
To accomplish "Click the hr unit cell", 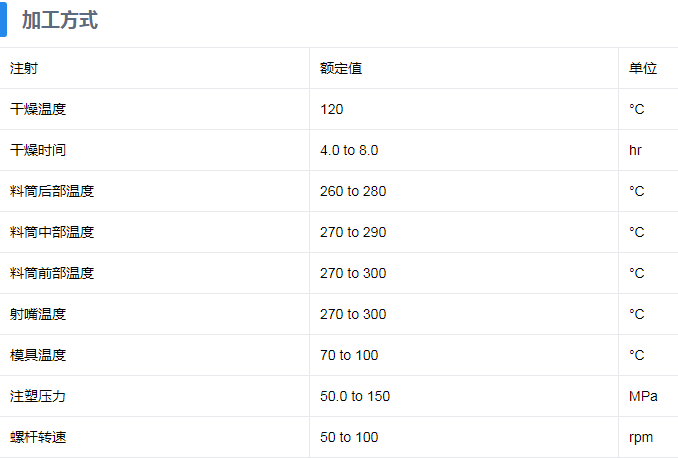I will pos(635,150).
